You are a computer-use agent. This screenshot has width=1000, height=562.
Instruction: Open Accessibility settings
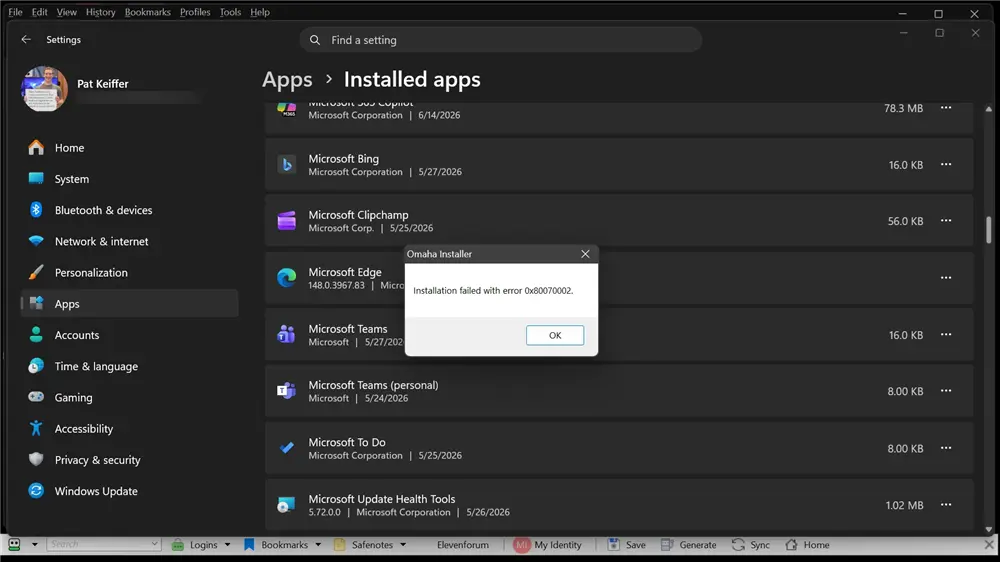tap(129, 429)
